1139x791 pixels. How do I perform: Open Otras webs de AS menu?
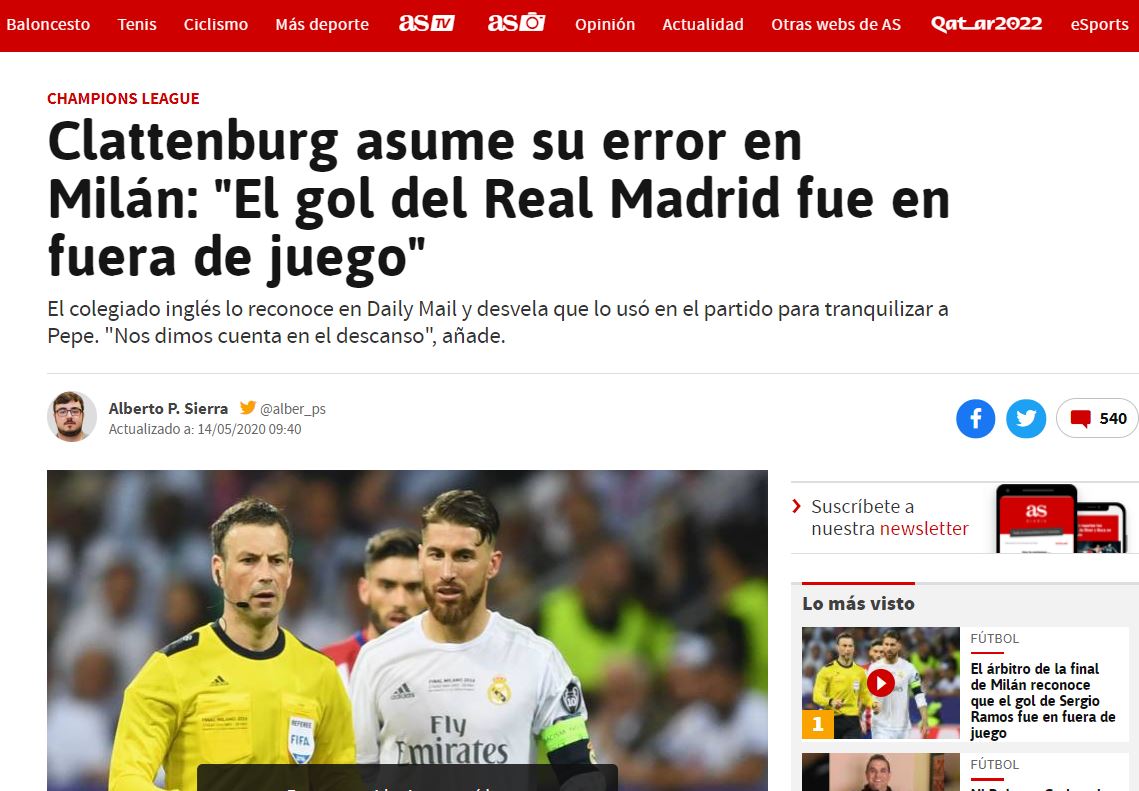(x=835, y=25)
